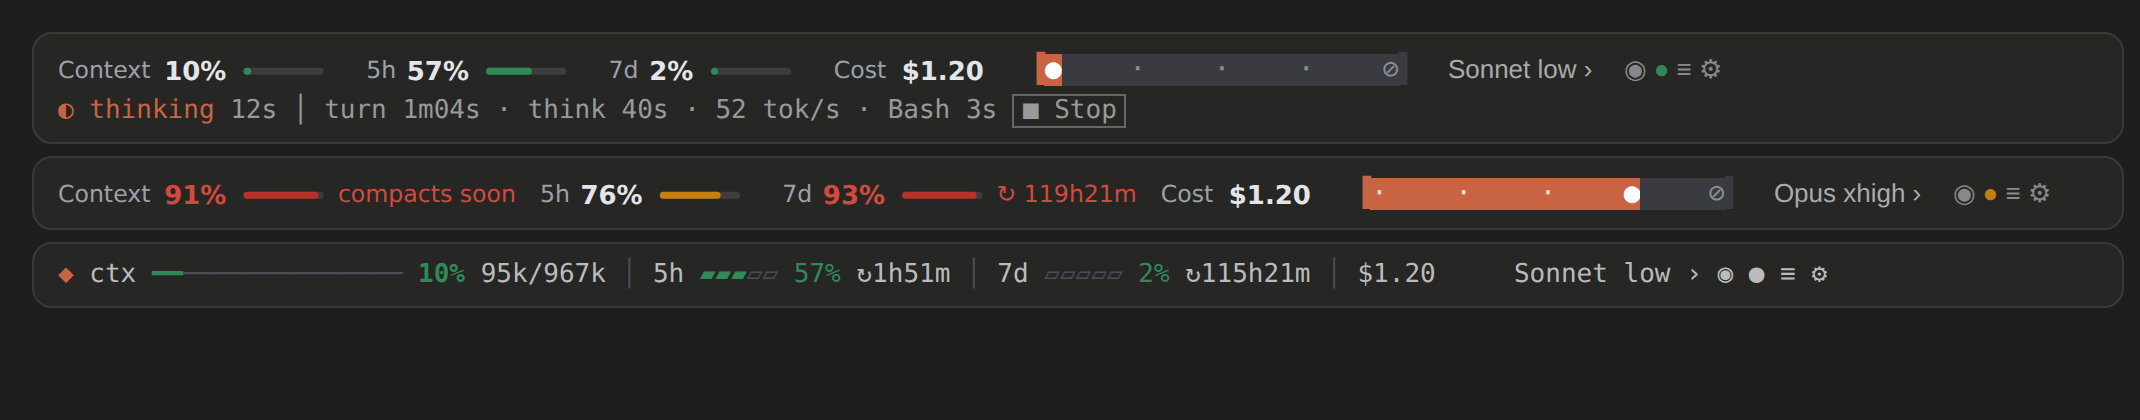The height and width of the screenshot is (420, 2140).
Task: Click the 'thinking' status label
Action: tap(152, 110)
